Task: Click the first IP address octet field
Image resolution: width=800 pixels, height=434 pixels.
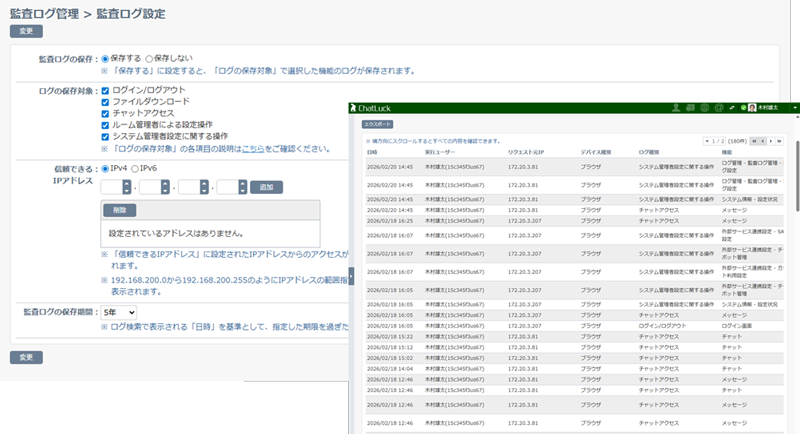Action: click(x=111, y=187)
